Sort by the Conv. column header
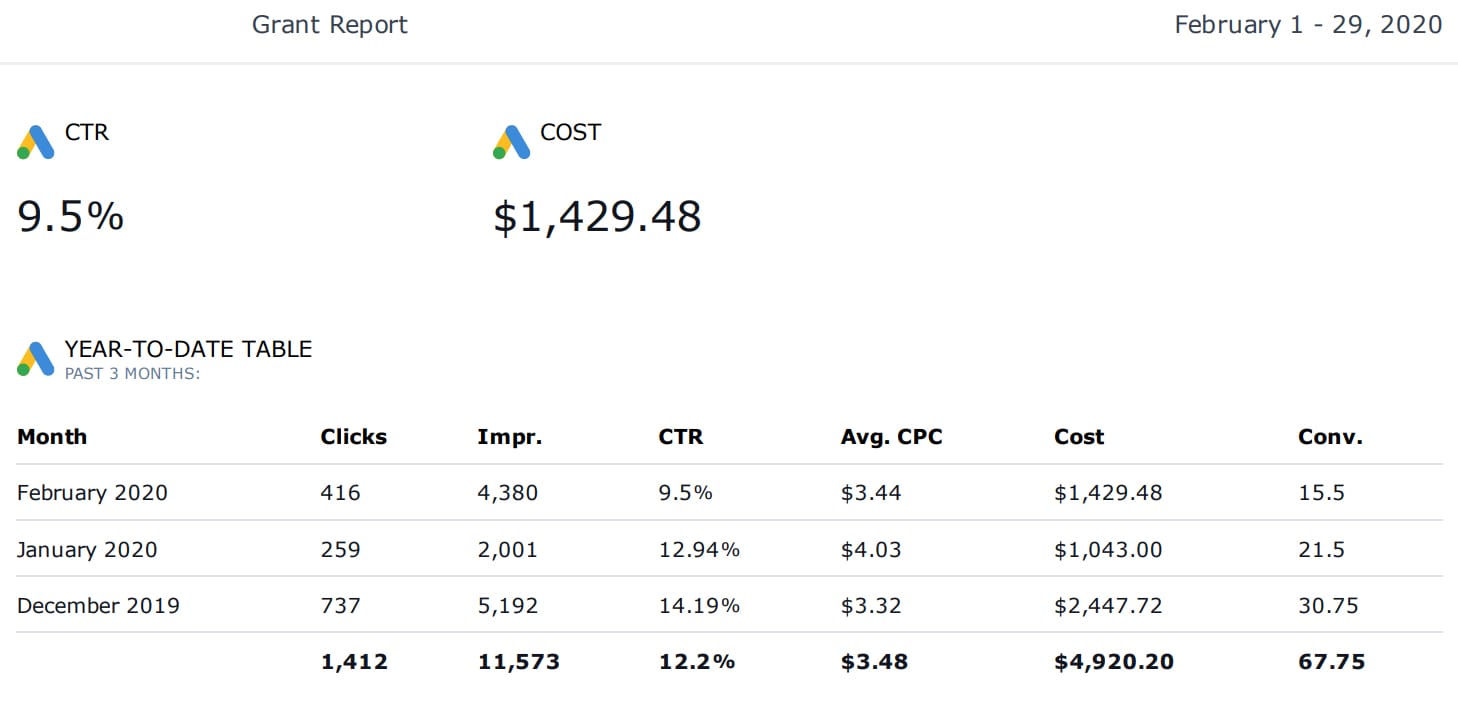 pos(1330,437)
